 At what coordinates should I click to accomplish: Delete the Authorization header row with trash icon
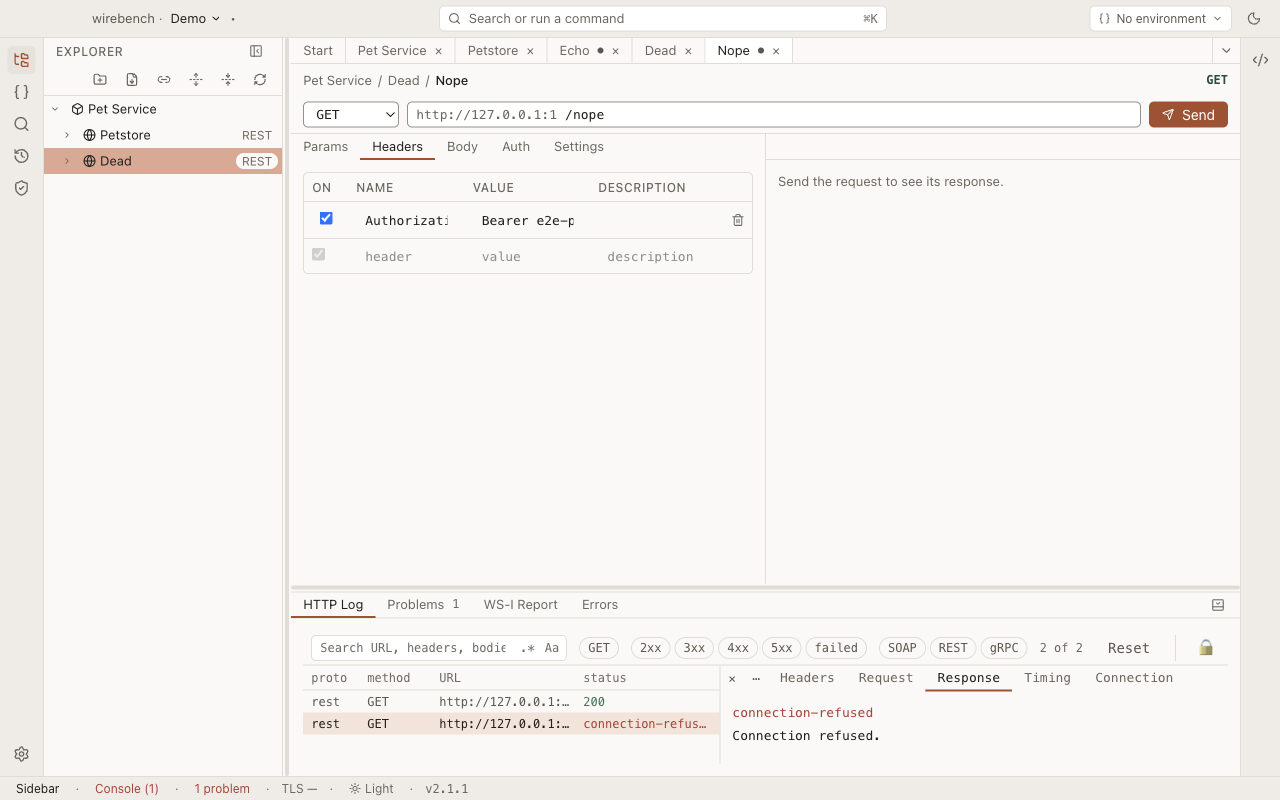(738, 220)
